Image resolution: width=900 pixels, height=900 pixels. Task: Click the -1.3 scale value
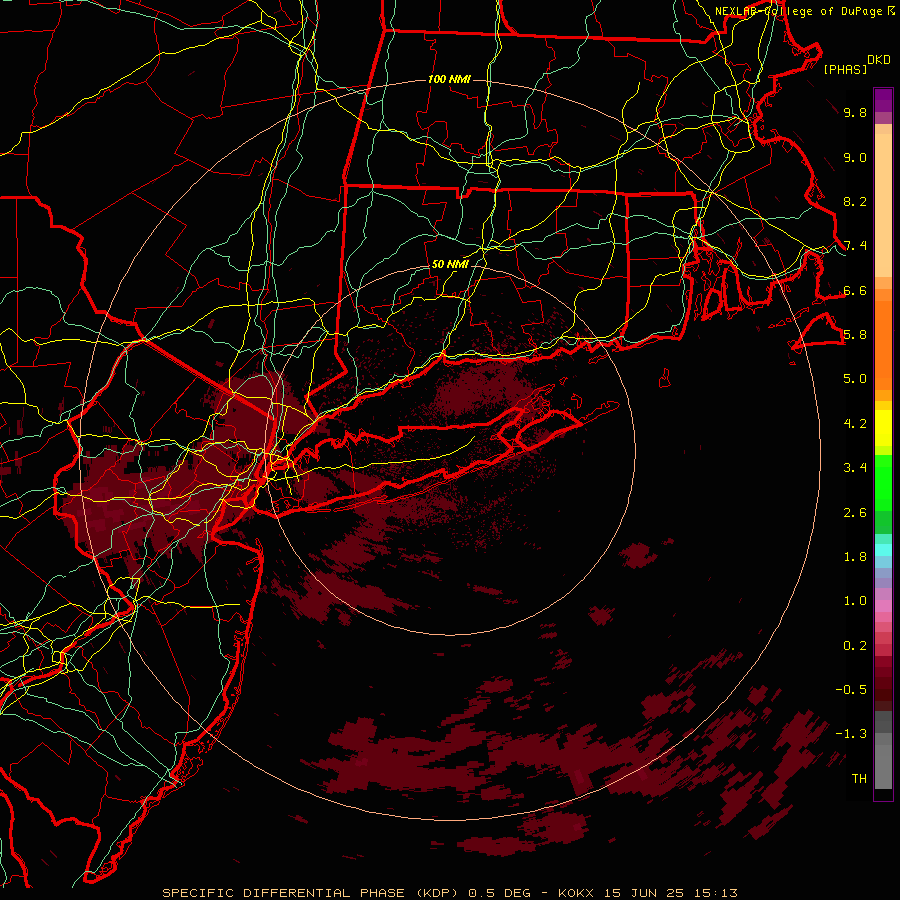point(851,734)
